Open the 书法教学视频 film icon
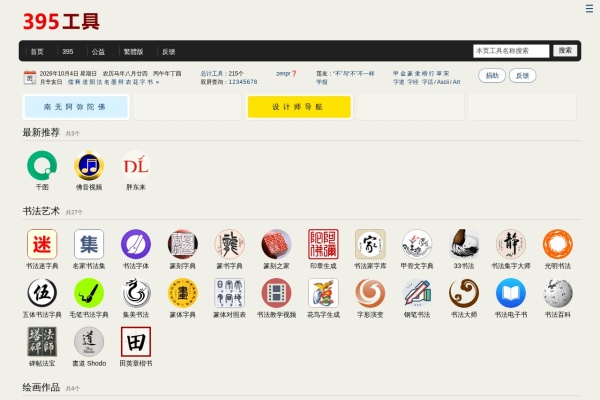600x400 pixels. click(276, 293)
